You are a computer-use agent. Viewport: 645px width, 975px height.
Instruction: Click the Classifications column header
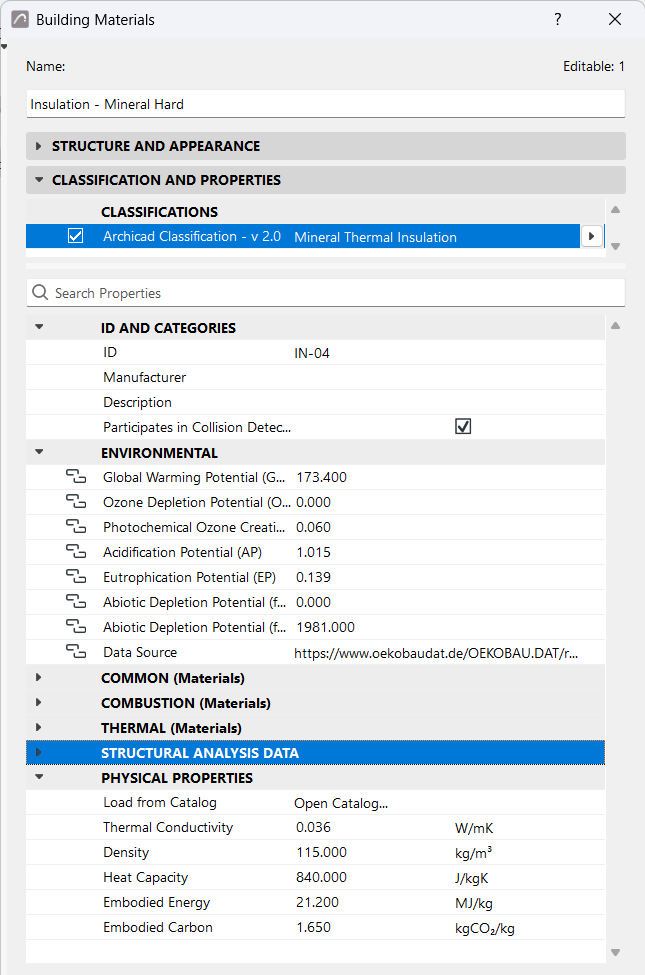(x=159, y=212)
